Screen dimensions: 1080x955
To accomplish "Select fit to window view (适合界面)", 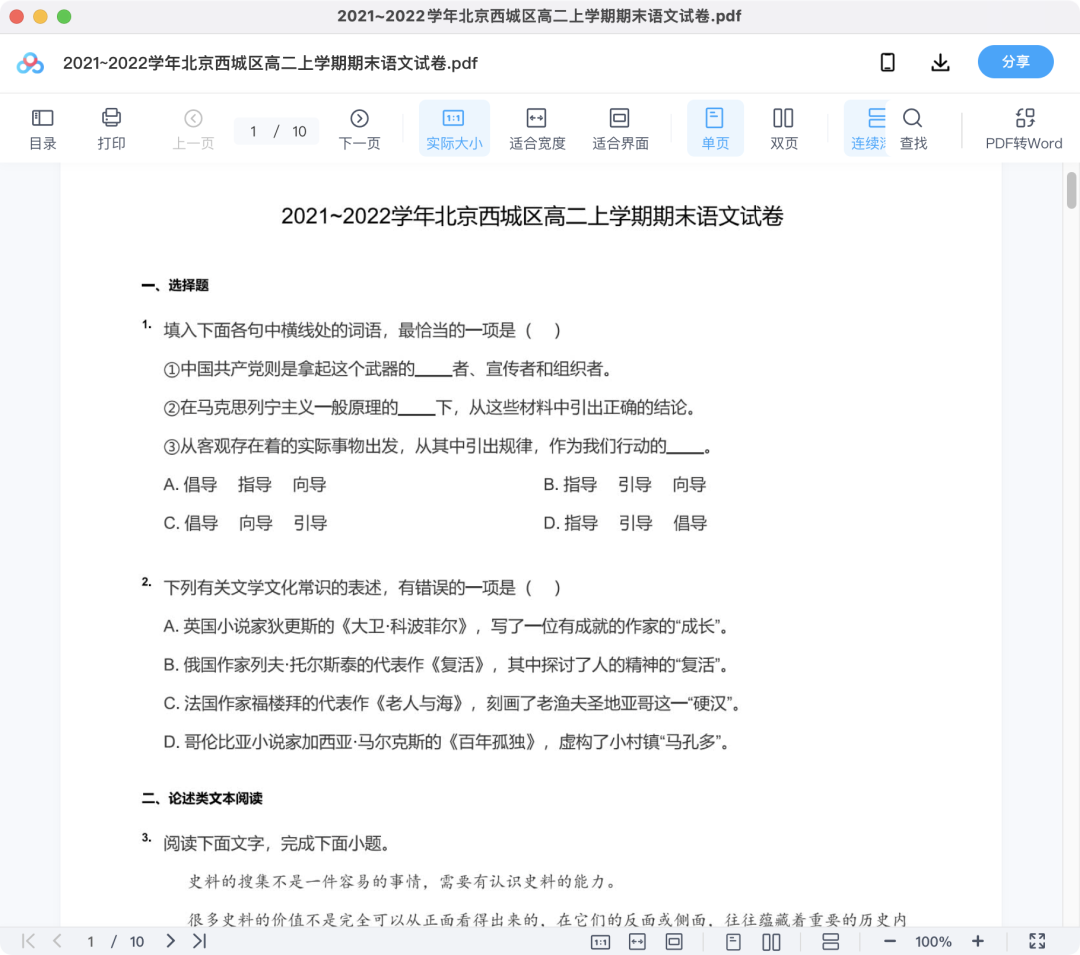I will pos(620,129).
